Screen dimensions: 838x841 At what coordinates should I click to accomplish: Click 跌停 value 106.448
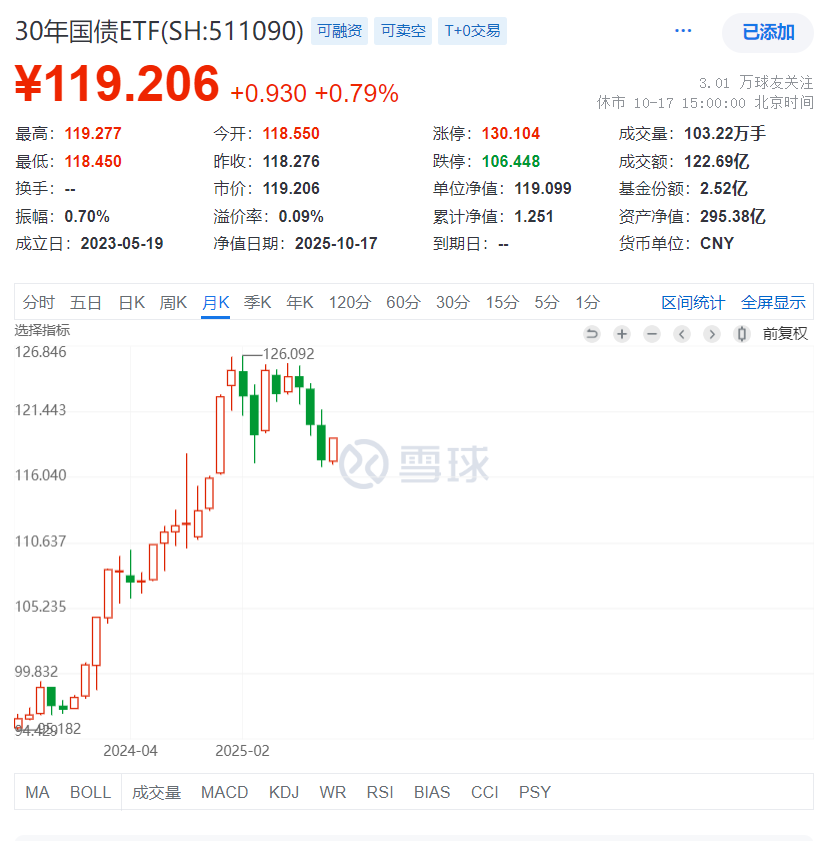pos(511,161)
